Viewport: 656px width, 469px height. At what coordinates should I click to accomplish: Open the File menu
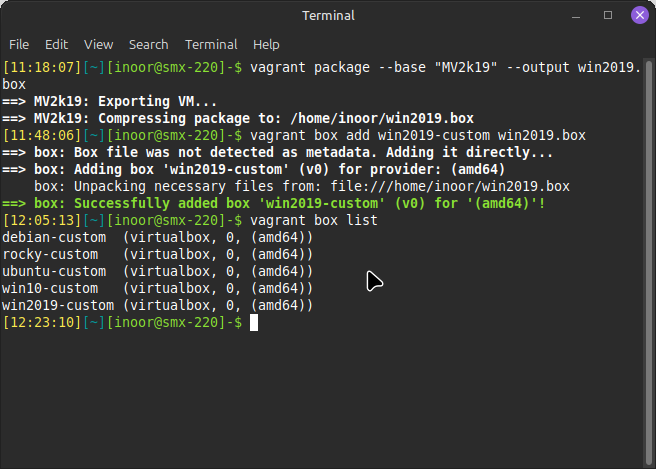click(19, 44)
